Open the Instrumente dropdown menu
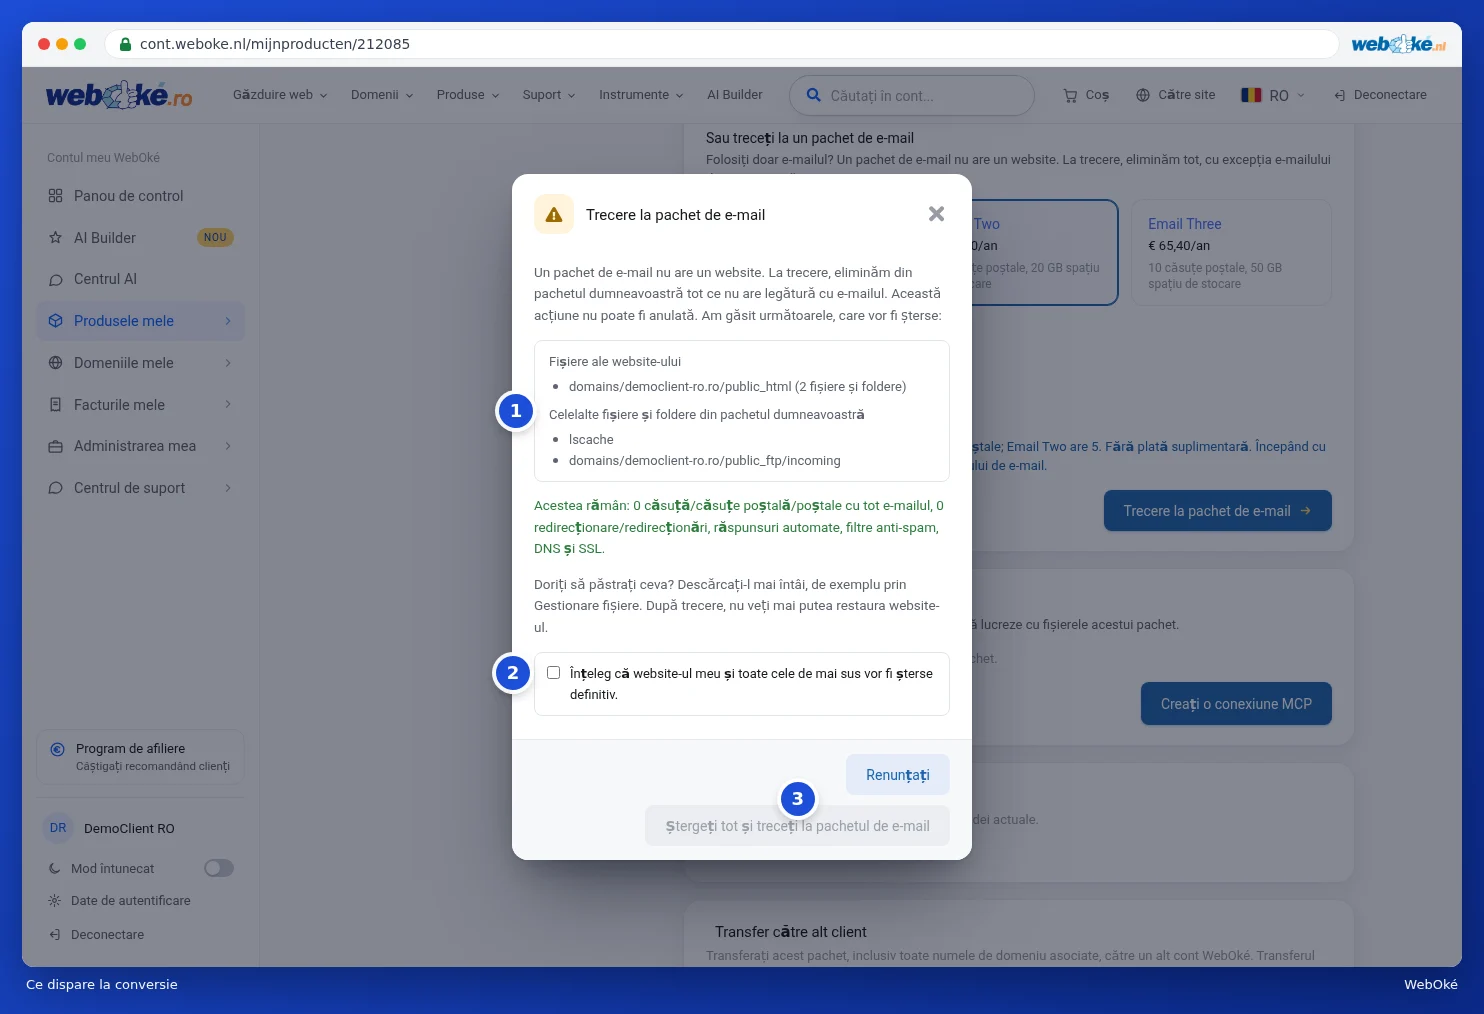 641,95
